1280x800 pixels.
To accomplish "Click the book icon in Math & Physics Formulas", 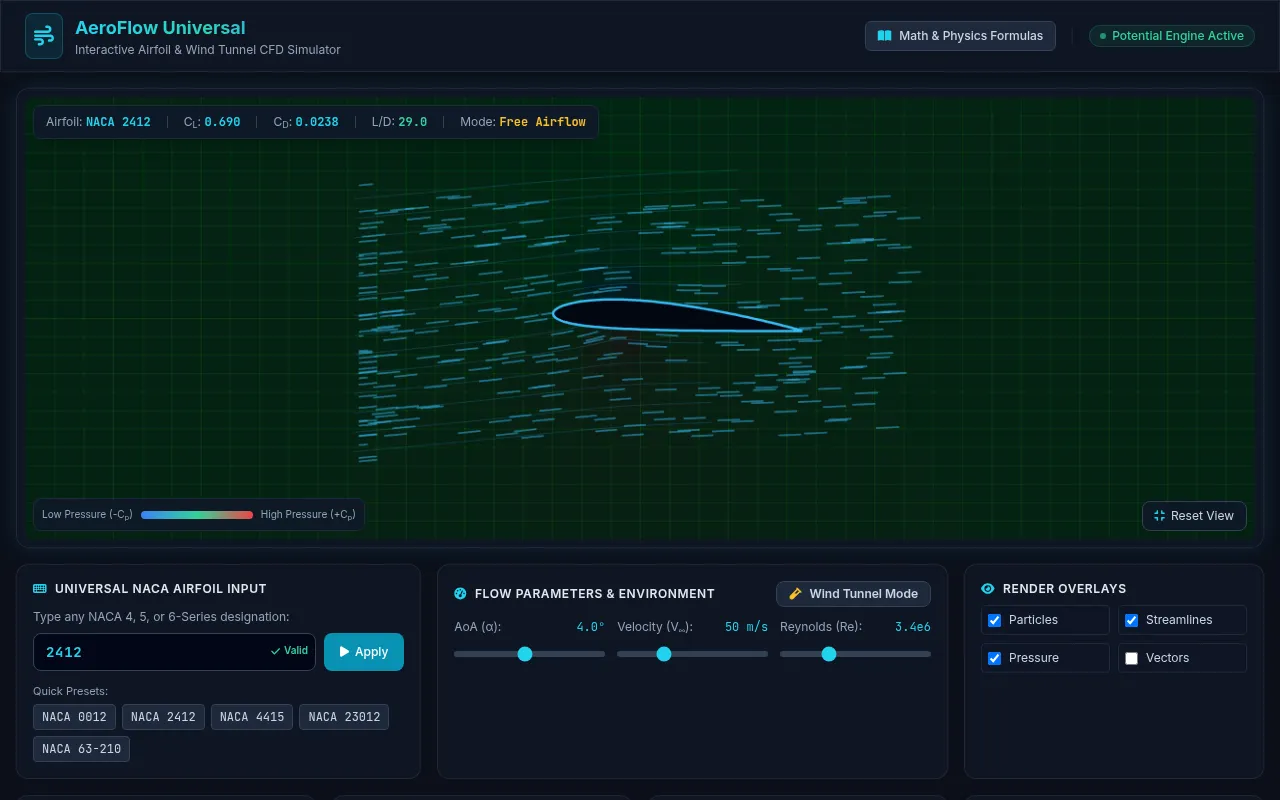I will (x=884, y=36).
